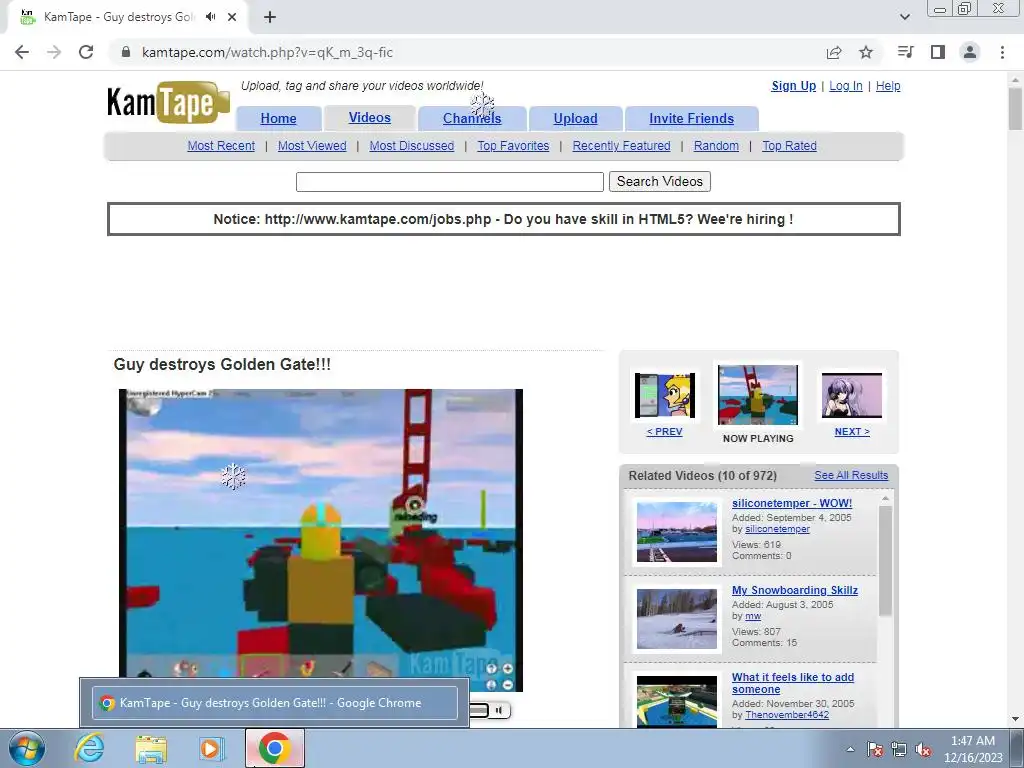1024x768 pixels.
Task: Open tab search chevron dropdown
Action: pos(904,17)
